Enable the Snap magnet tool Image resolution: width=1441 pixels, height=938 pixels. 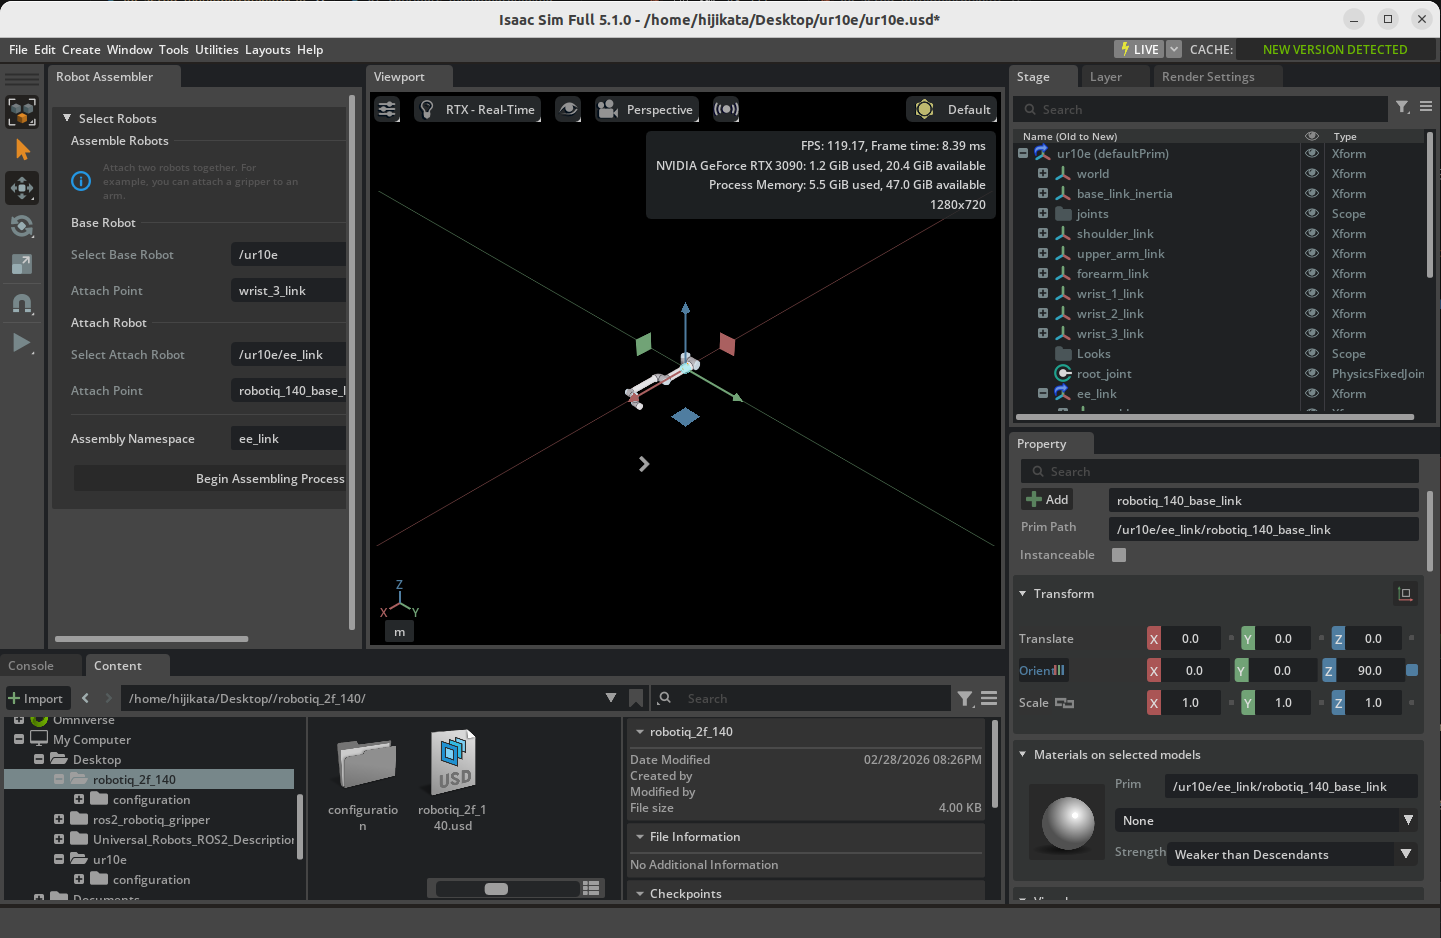(22, 304)
